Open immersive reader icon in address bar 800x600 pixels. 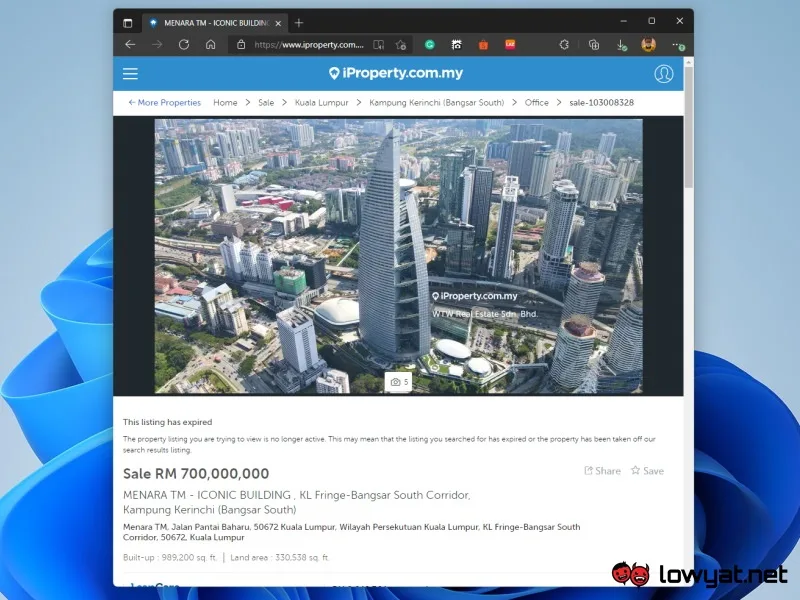378,45
